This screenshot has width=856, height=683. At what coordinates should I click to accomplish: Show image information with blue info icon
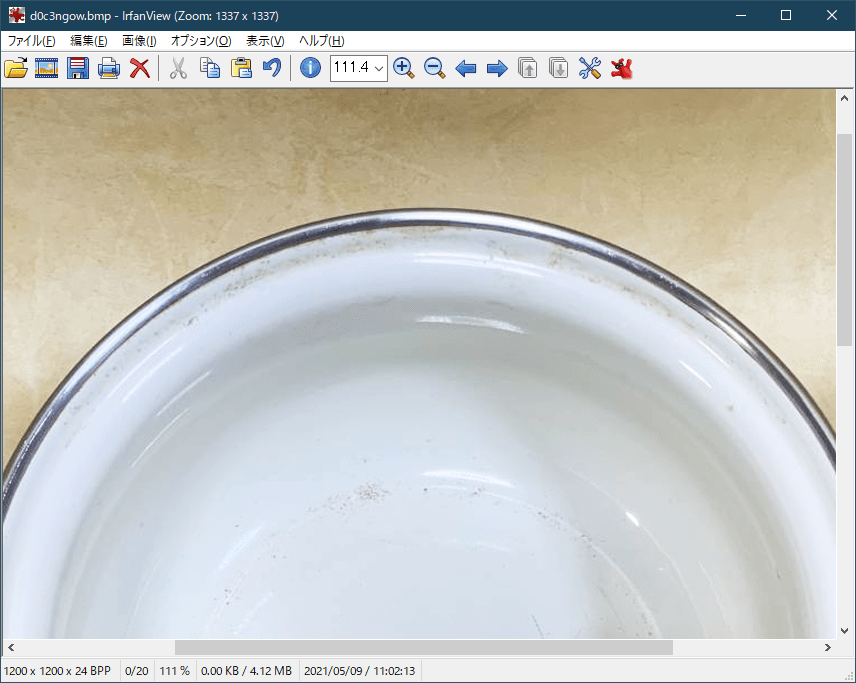[x=311, y=68]
